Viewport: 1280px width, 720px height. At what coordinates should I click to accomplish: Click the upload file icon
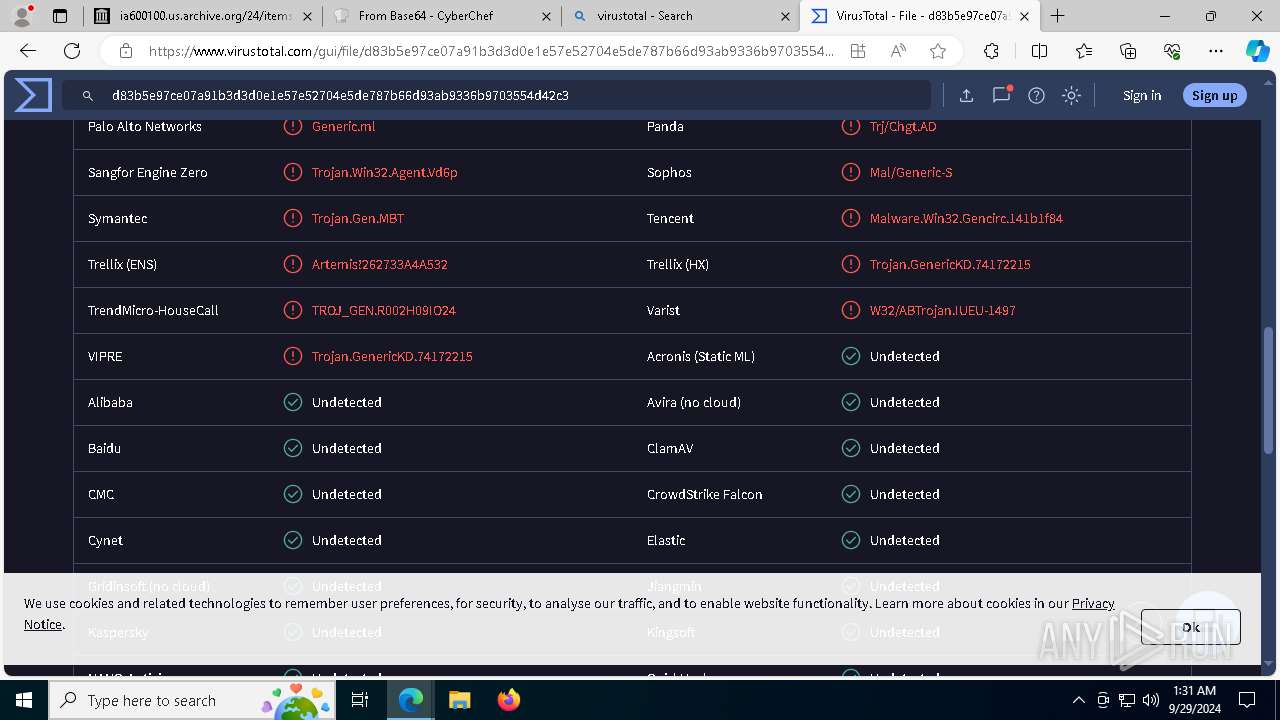(966, 95)
